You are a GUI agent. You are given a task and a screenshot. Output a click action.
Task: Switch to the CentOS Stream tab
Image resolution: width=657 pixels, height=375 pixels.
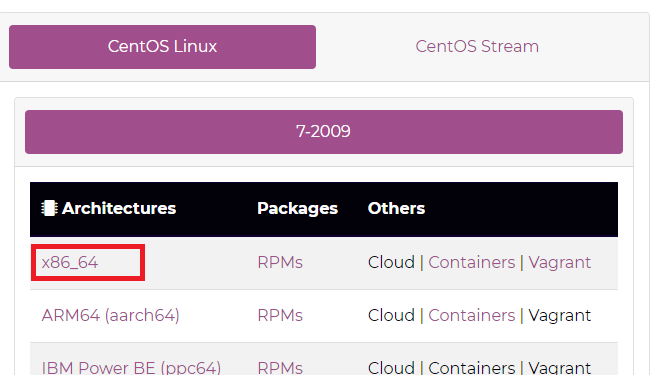pos(477,47)
